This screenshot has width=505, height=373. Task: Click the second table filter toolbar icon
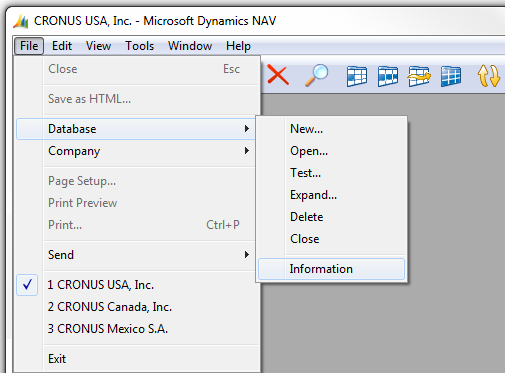(x=388, y=76)
